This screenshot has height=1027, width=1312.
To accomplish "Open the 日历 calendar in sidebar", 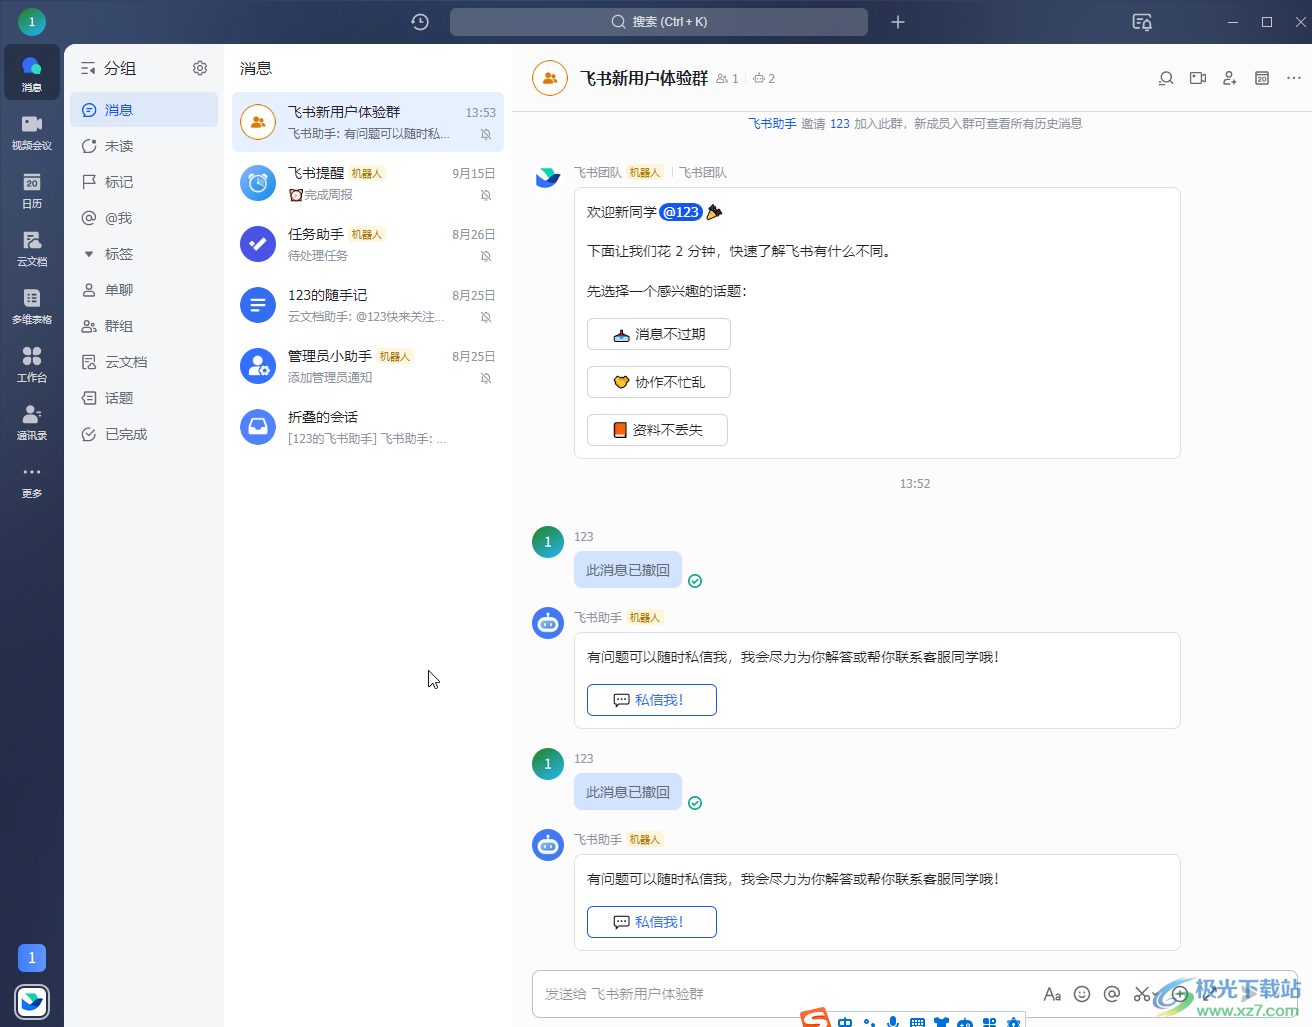I will (32, 189).
